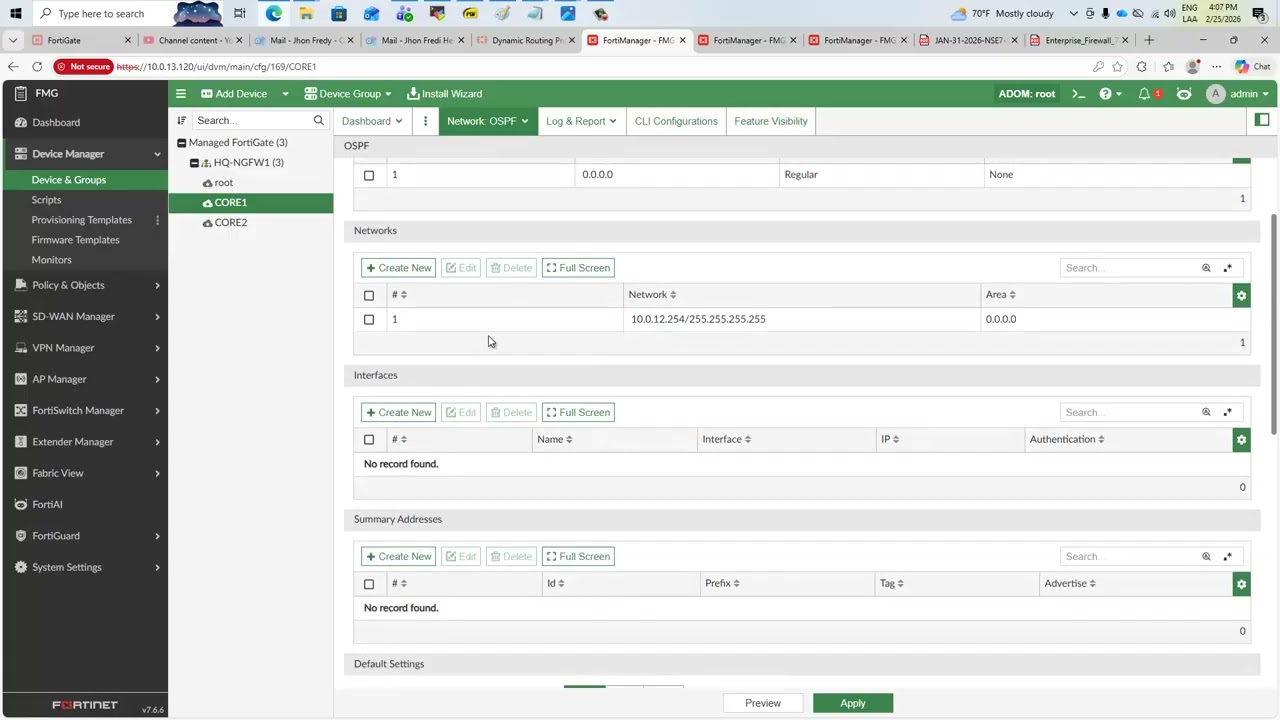Click Install Wizard in toolbar
Image resolution: width=1280 pixels, height=720 pixels.
tap(445, 94)
